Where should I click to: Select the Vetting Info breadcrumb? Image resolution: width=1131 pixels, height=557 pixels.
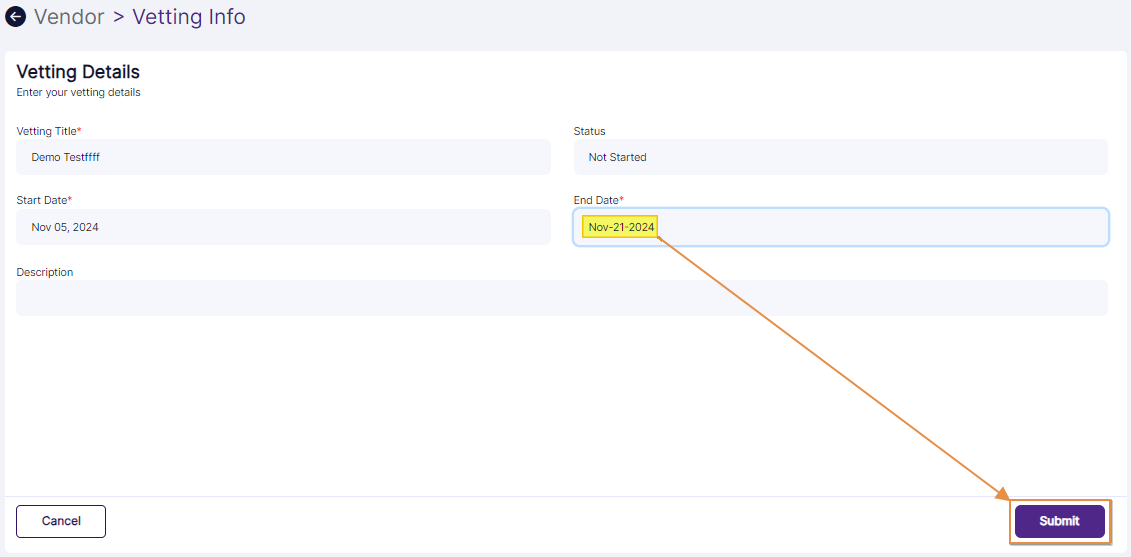point(188,17)
